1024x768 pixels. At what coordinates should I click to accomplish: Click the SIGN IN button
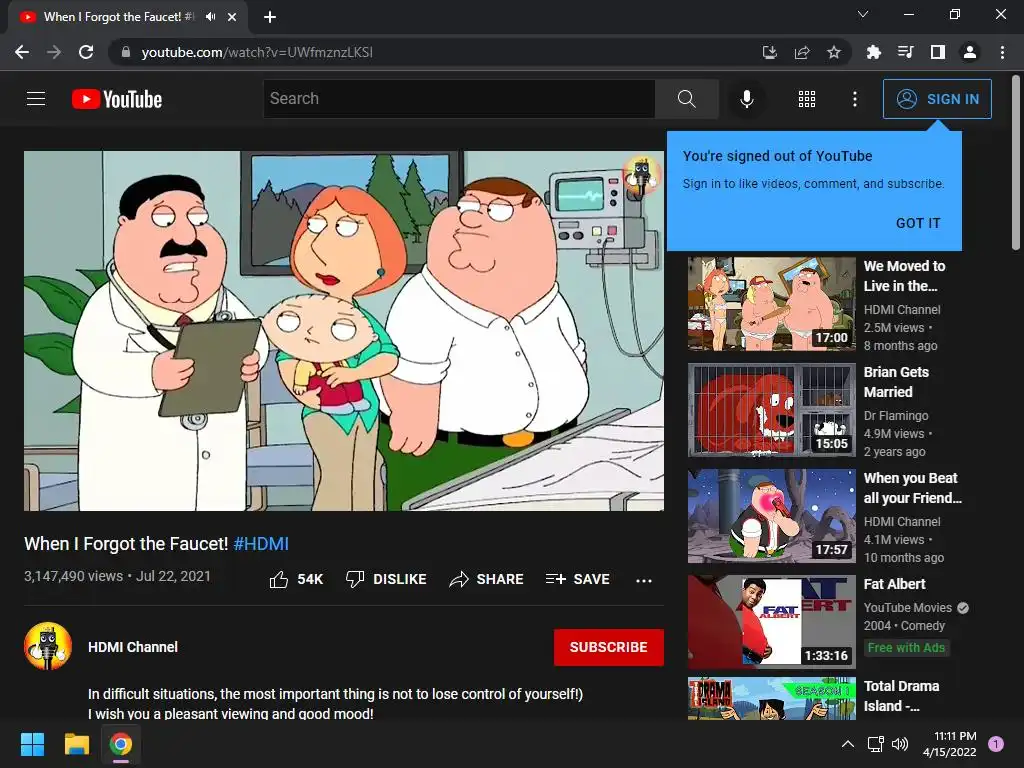[937, 99]
